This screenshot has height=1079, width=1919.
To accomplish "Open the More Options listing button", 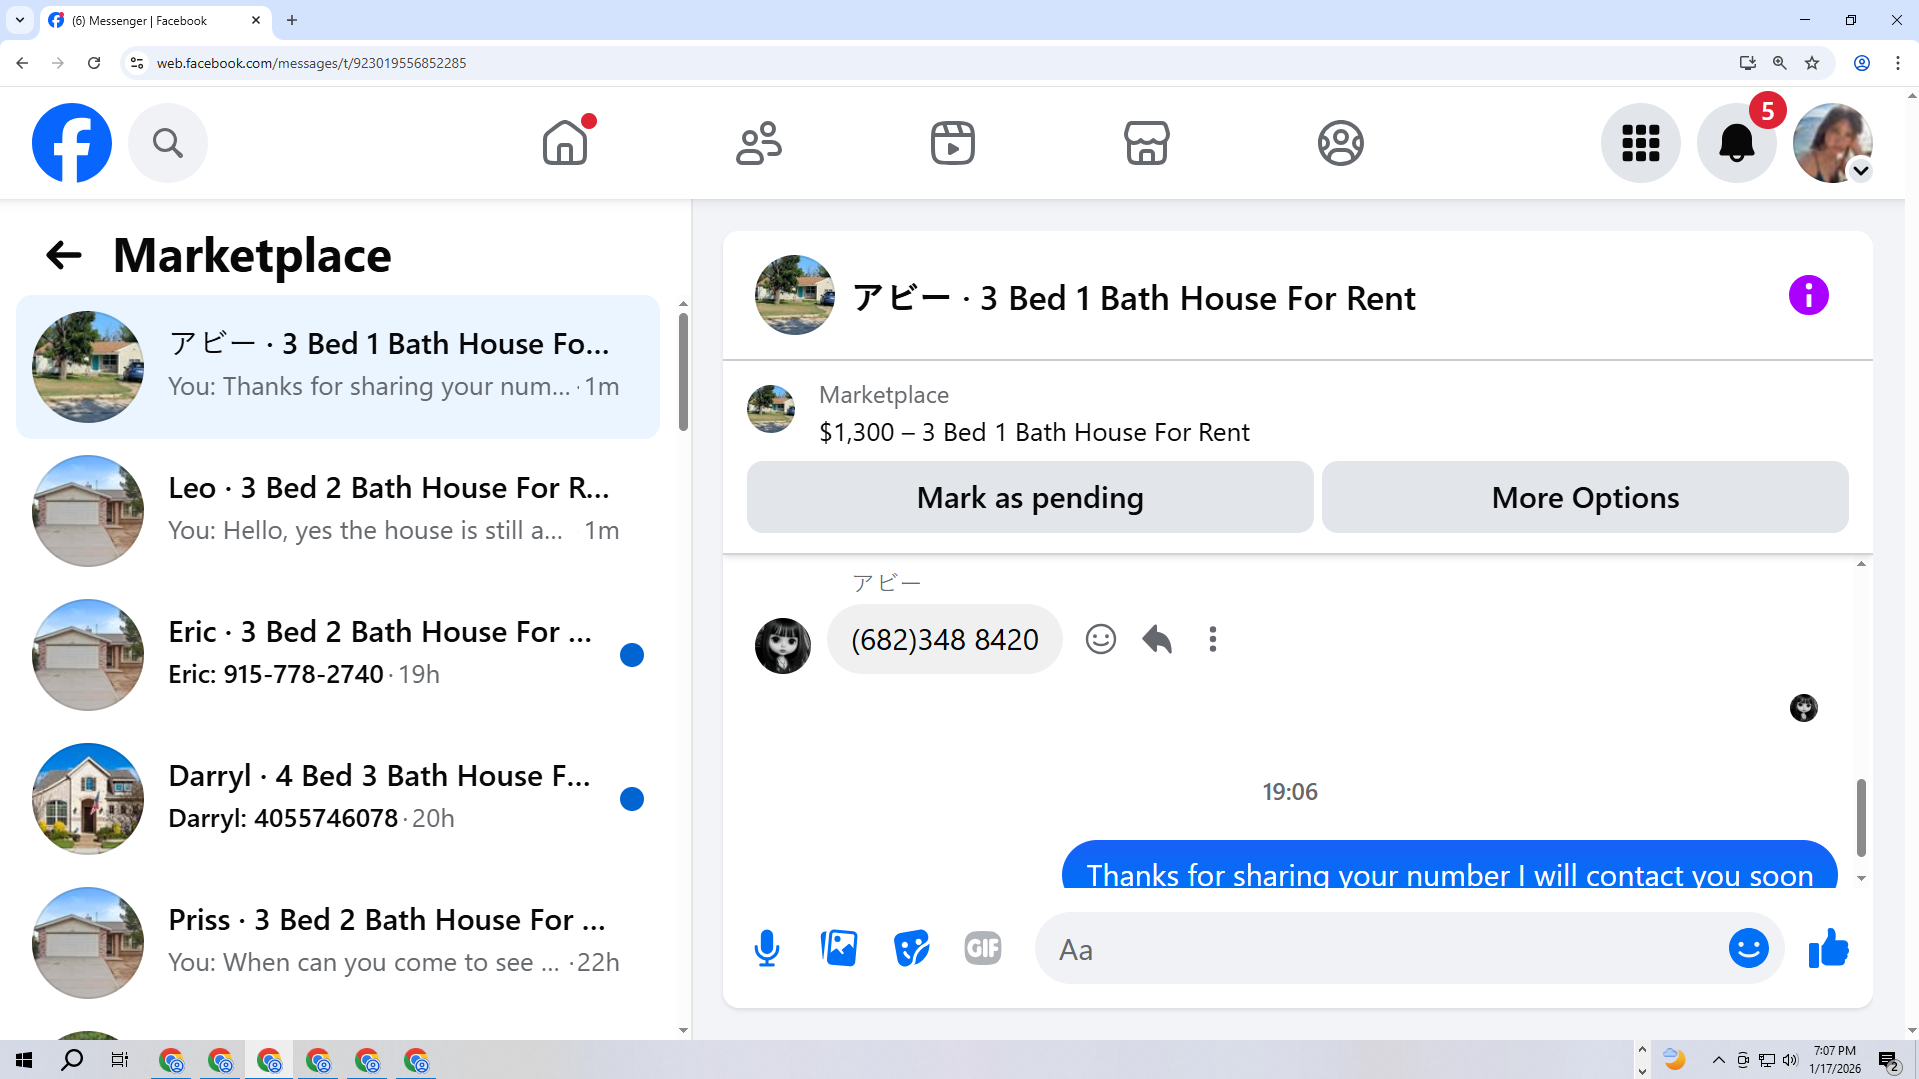I will 1585,497.
